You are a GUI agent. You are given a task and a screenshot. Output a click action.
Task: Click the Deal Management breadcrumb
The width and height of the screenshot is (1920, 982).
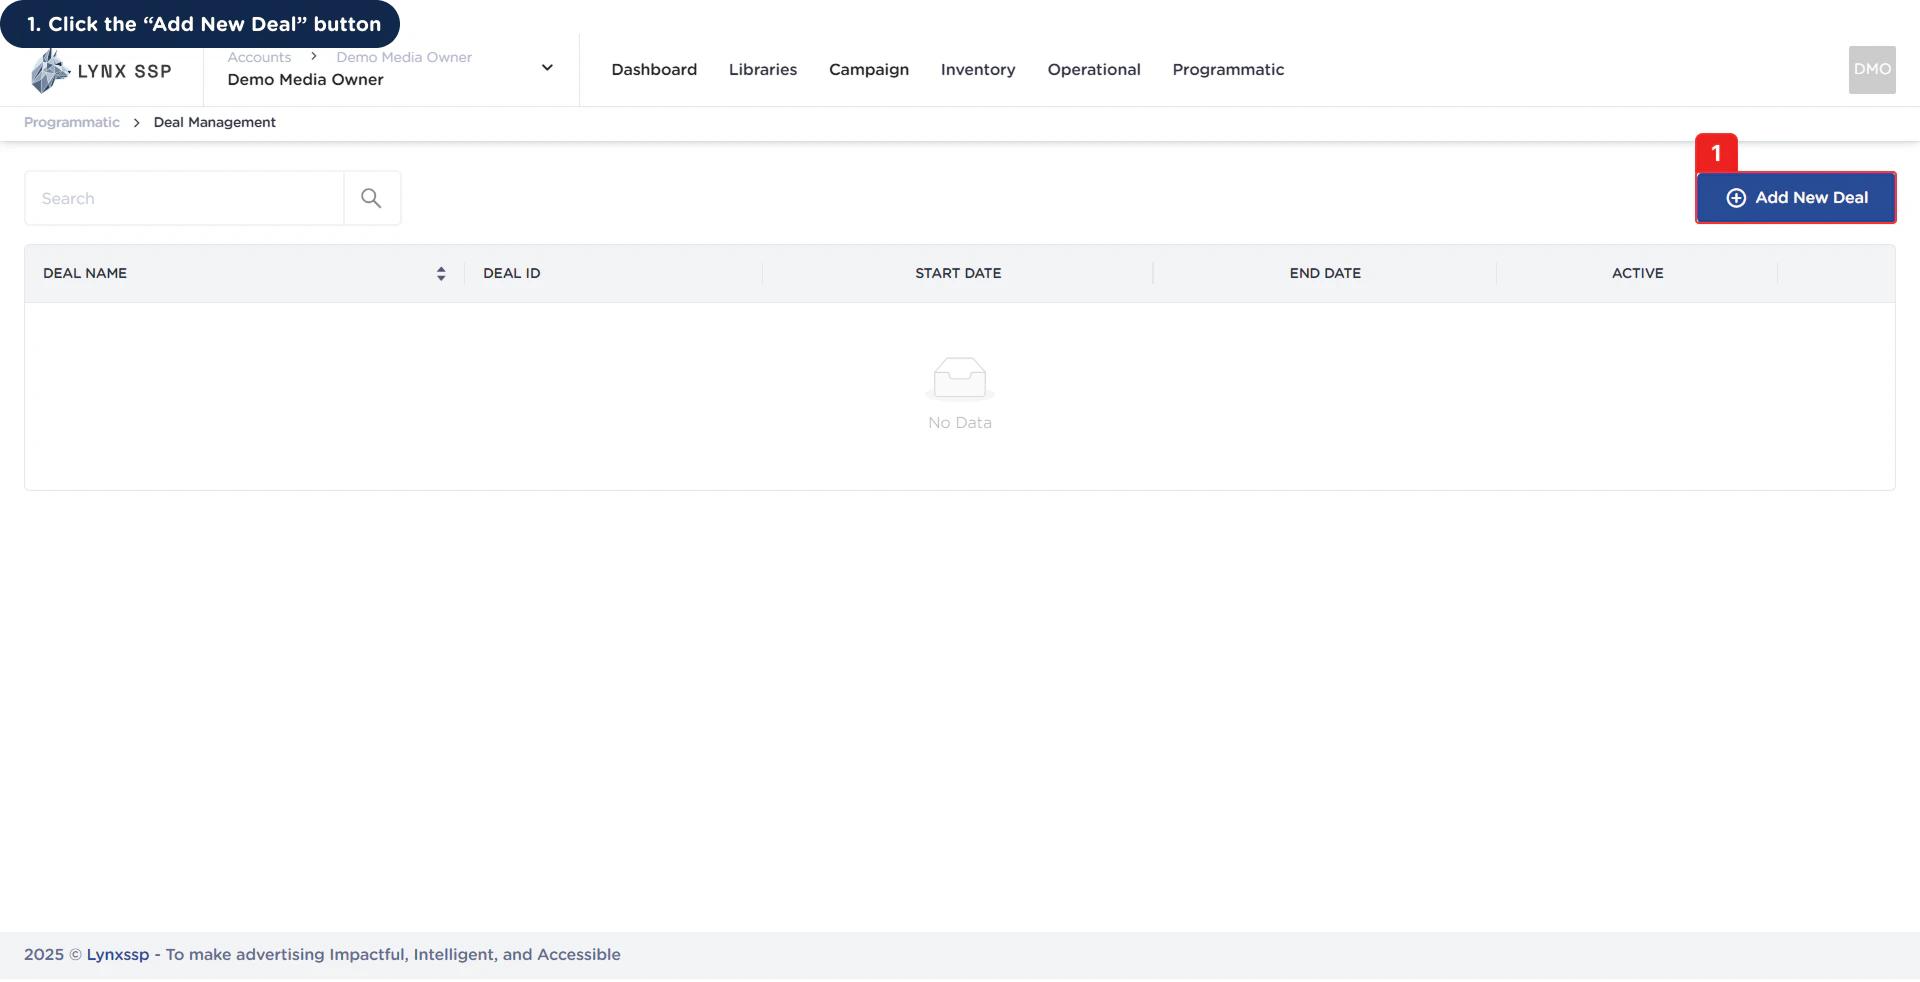point(214,122)
